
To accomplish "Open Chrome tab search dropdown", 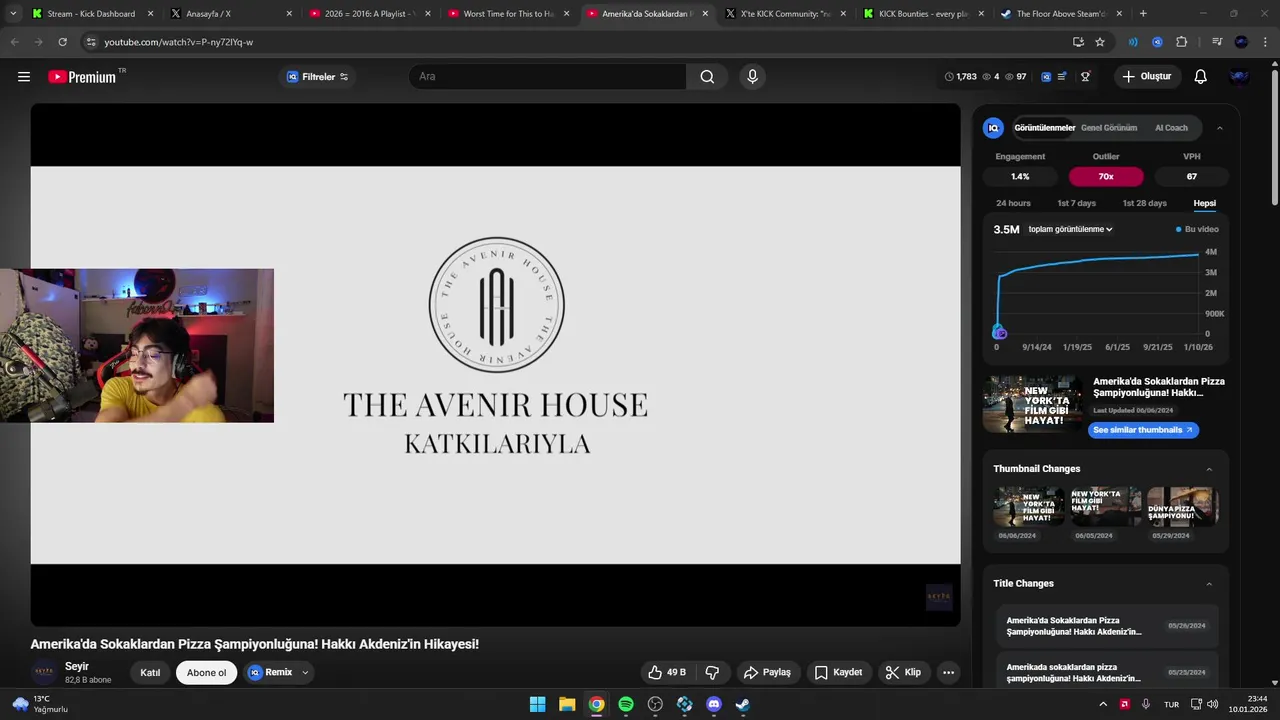I will click(x=13, y=14).
